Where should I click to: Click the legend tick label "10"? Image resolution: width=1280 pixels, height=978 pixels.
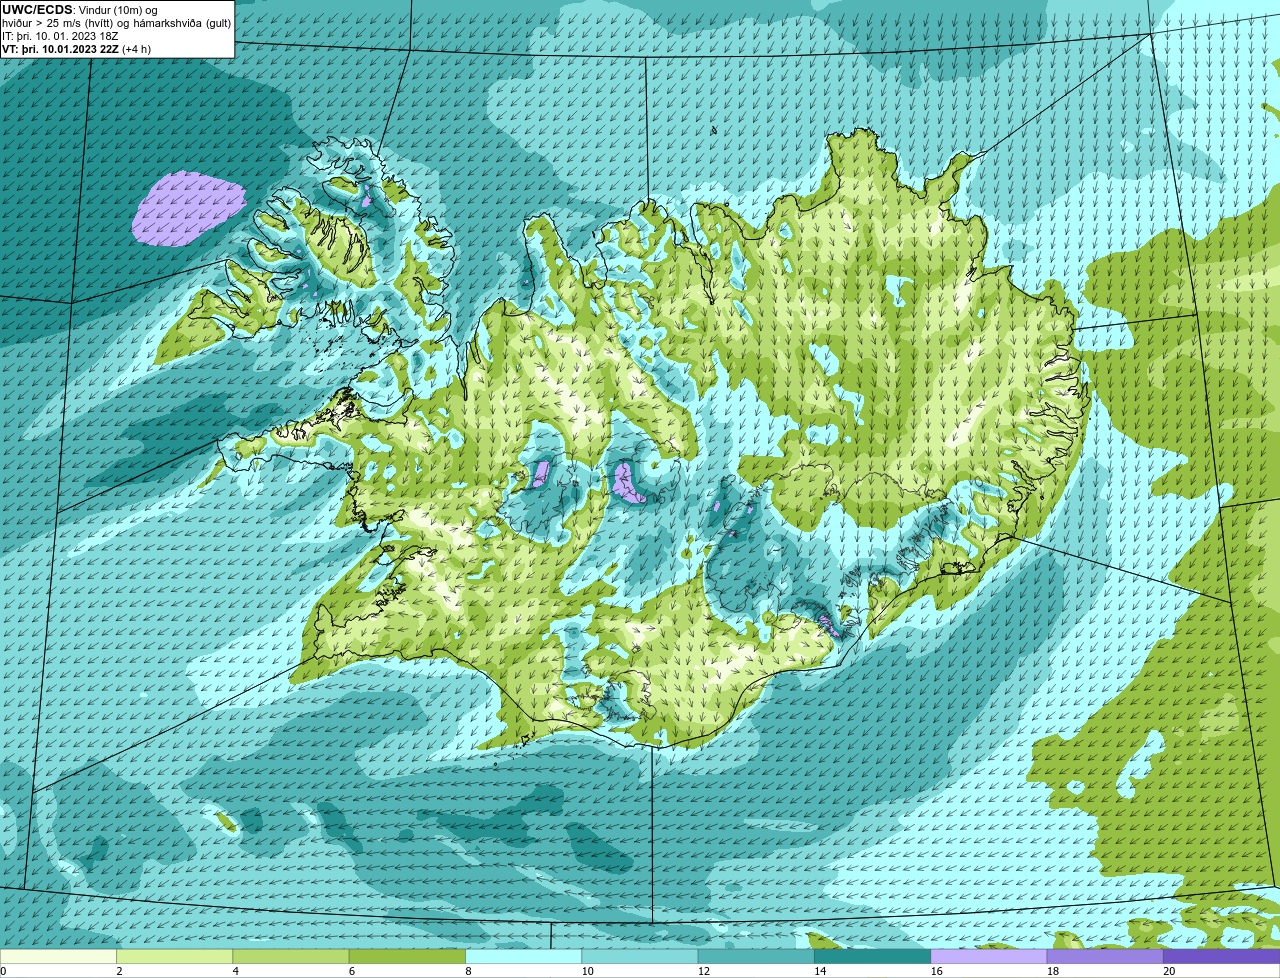coord(588,971)
